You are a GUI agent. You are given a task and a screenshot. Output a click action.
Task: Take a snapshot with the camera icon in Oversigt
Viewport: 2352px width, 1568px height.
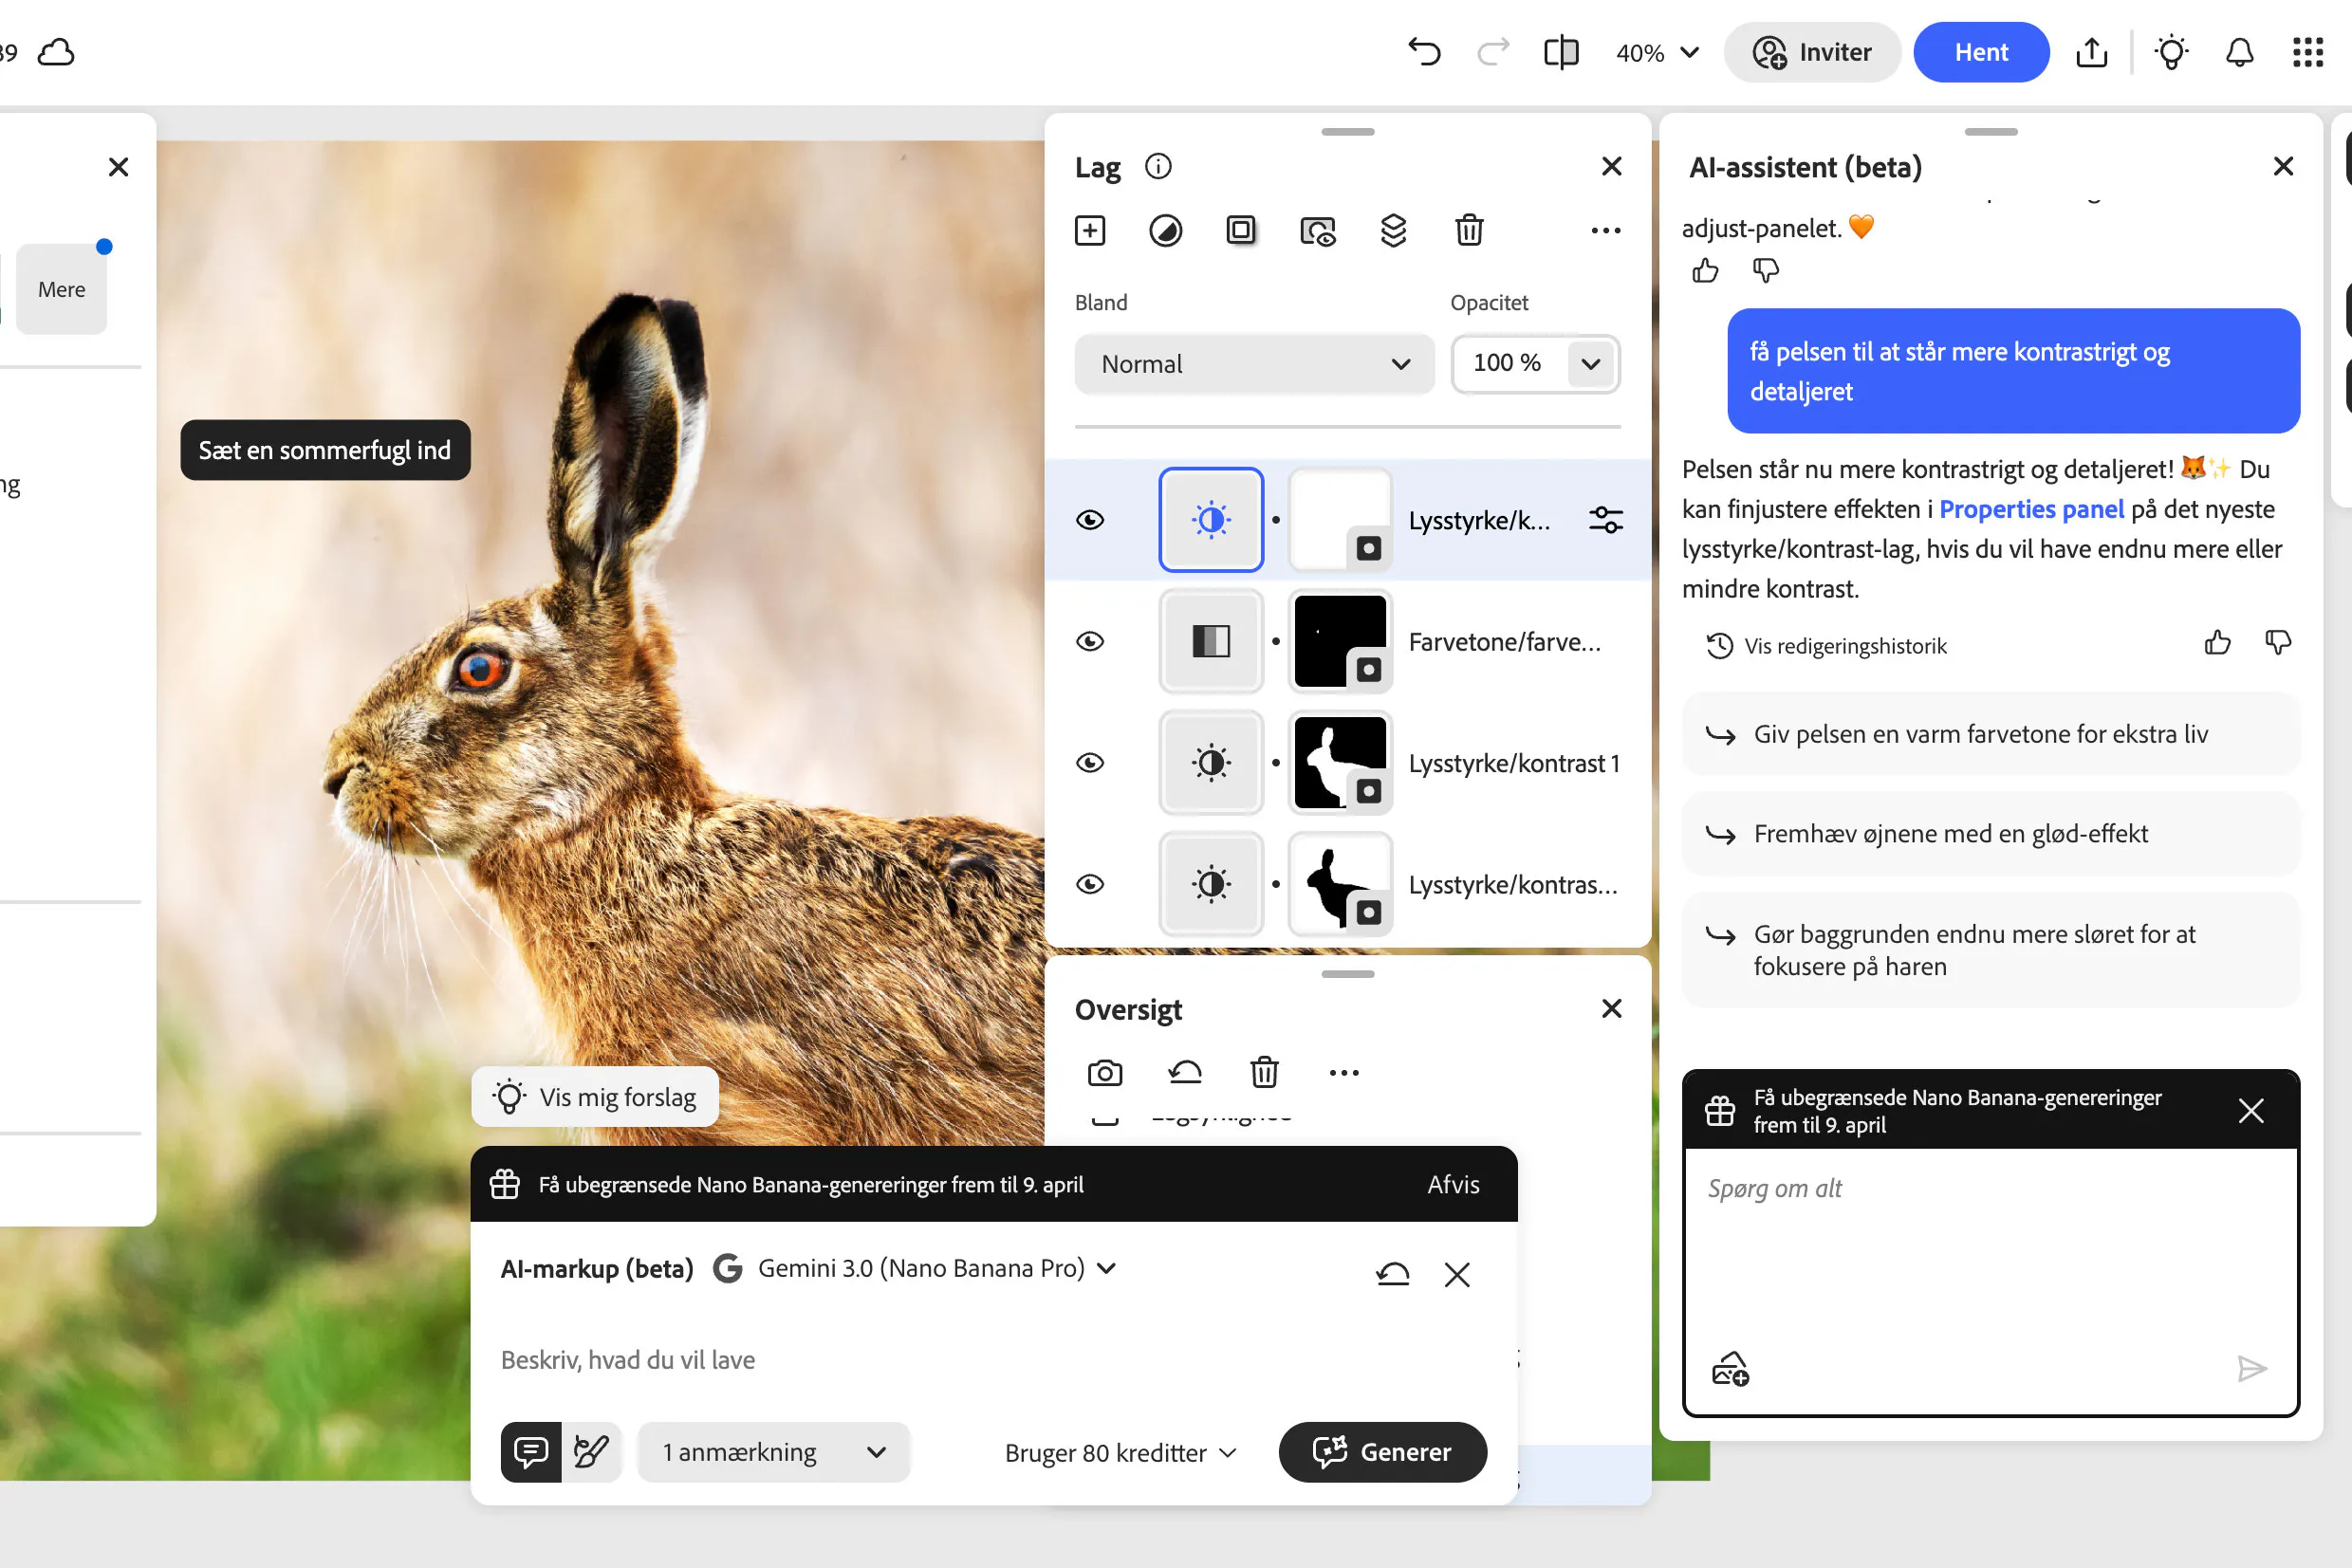point(1104,1073)
